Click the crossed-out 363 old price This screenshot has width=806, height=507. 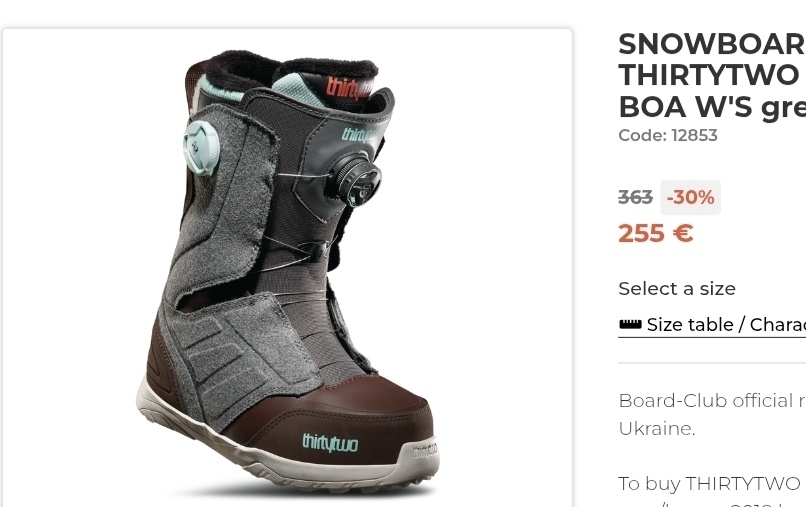(x=635, y=197)
